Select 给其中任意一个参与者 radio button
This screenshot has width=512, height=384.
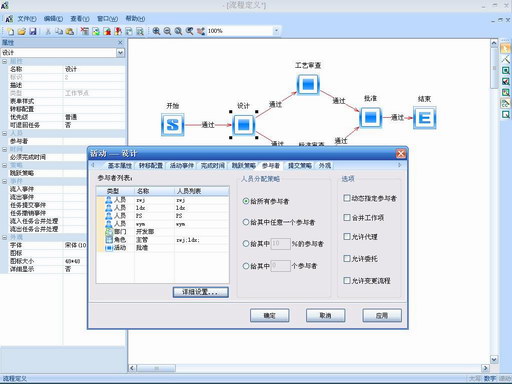246,222
